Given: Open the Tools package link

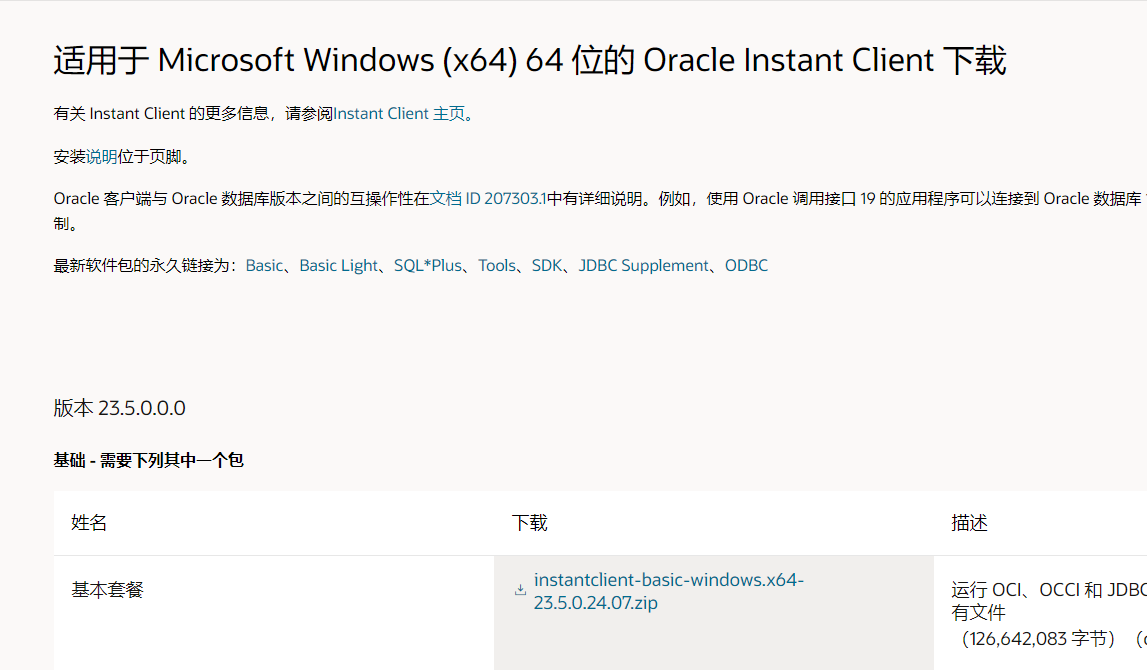Looking at the screenshot, I should click(x=497, y=266).
